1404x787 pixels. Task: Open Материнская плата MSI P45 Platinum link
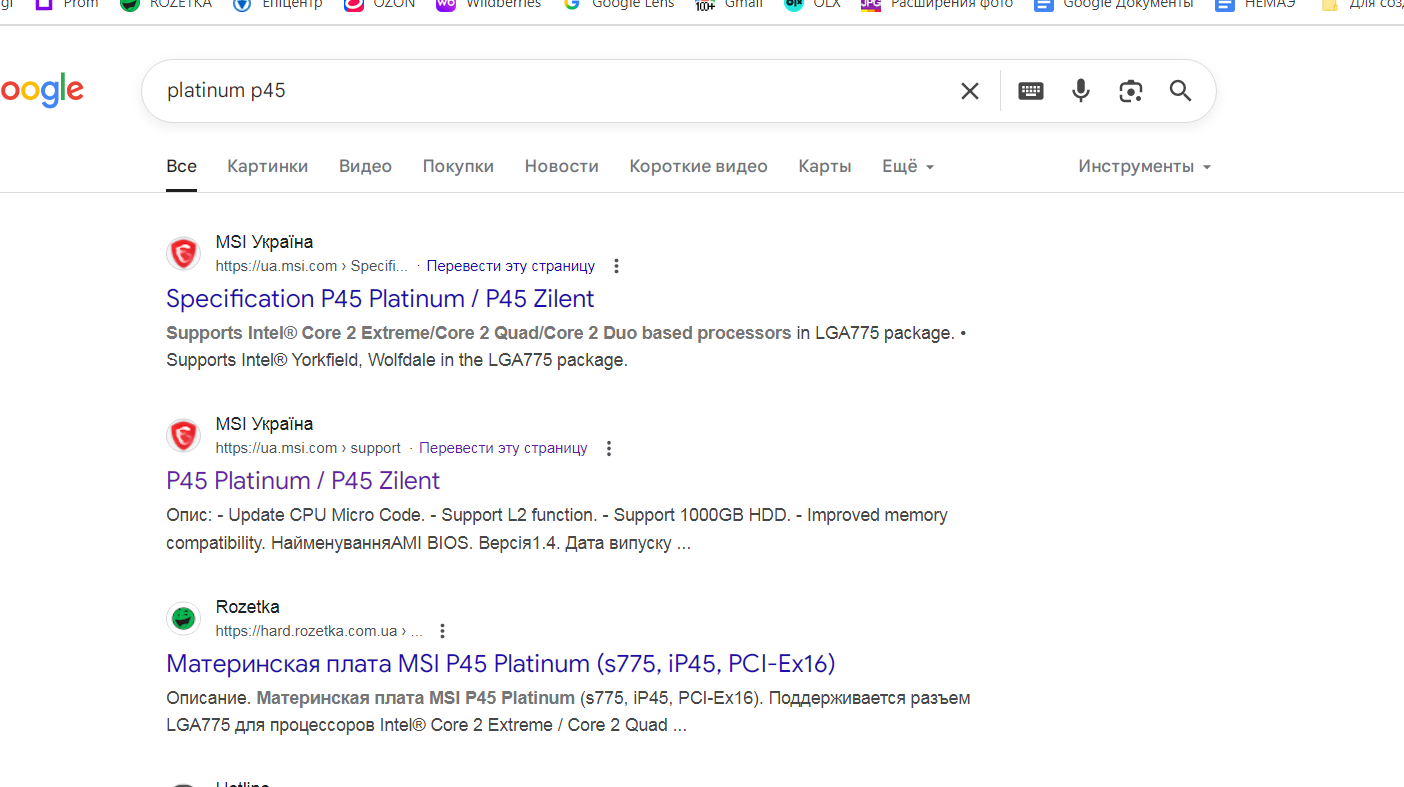500,664
